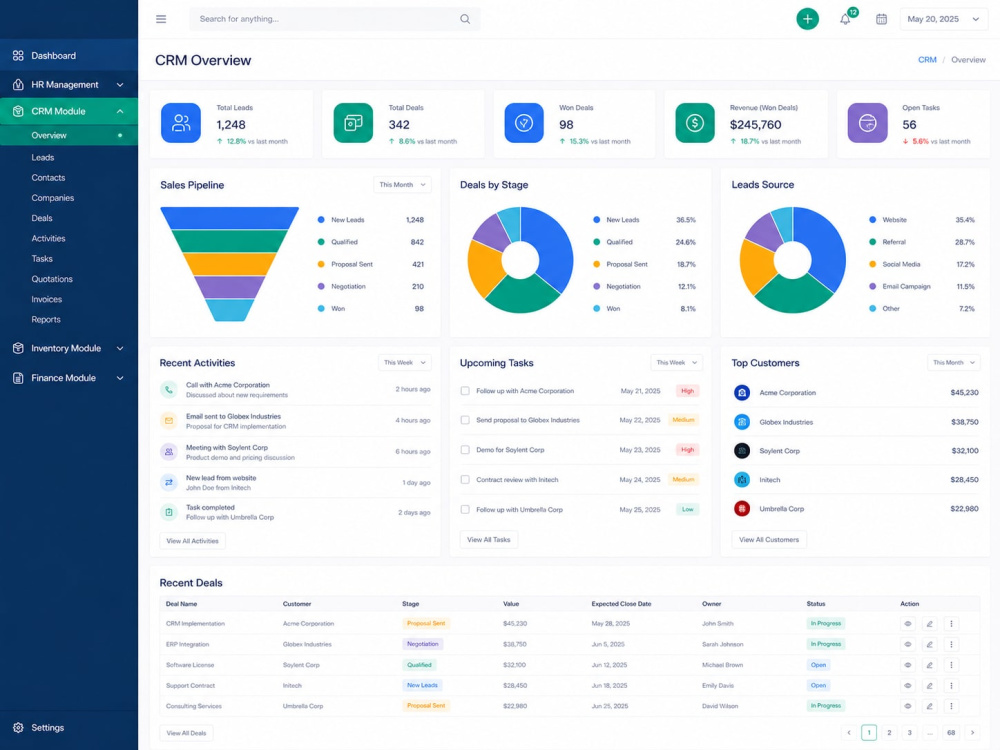Click View All Customers button
The width and height of the screenshot is (1000, 750).
click(x=768, y=540)
